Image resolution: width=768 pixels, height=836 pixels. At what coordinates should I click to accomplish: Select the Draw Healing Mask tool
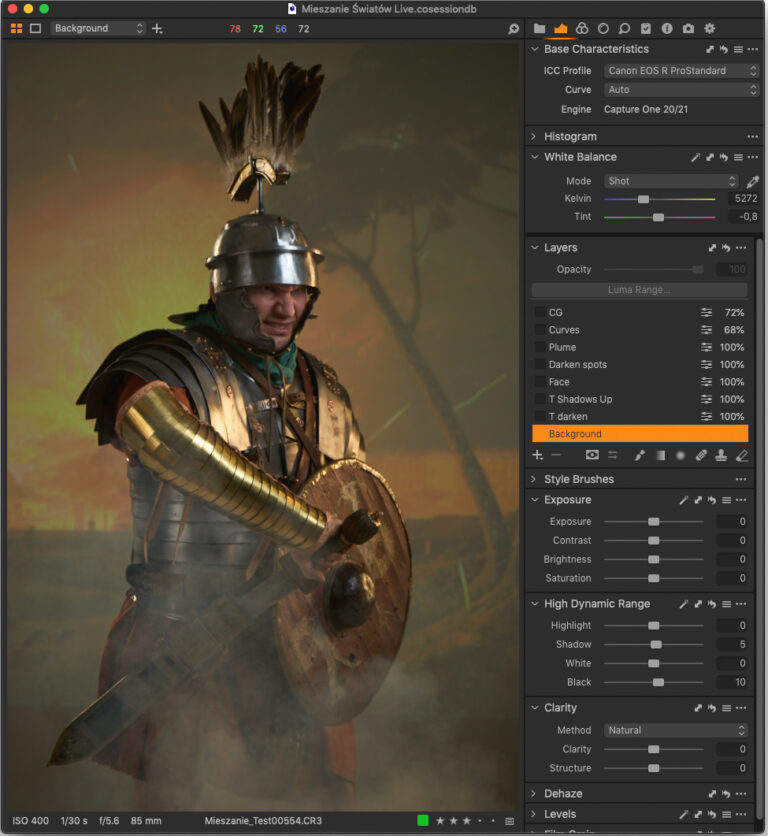tap(701, 455)
